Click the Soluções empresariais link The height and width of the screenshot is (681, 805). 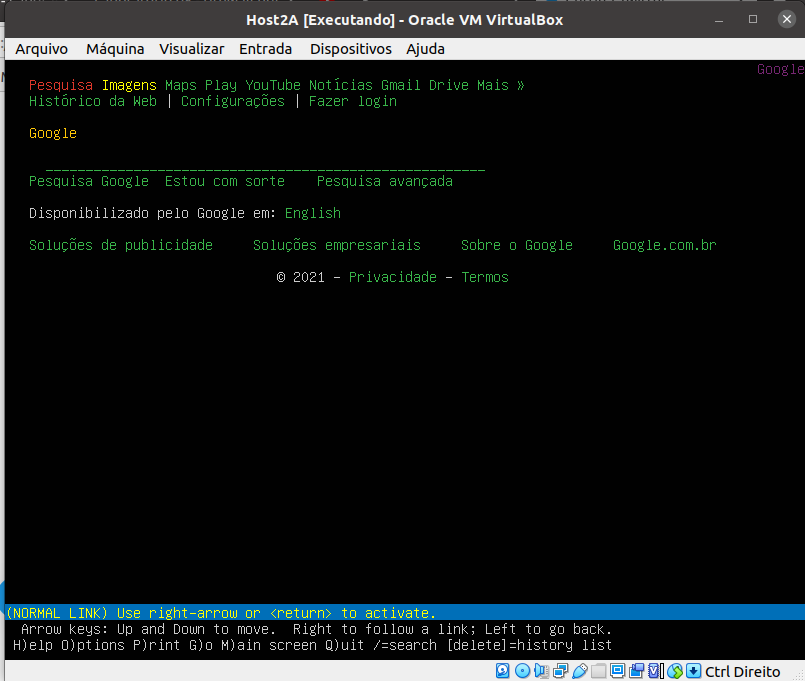(337, 245)
